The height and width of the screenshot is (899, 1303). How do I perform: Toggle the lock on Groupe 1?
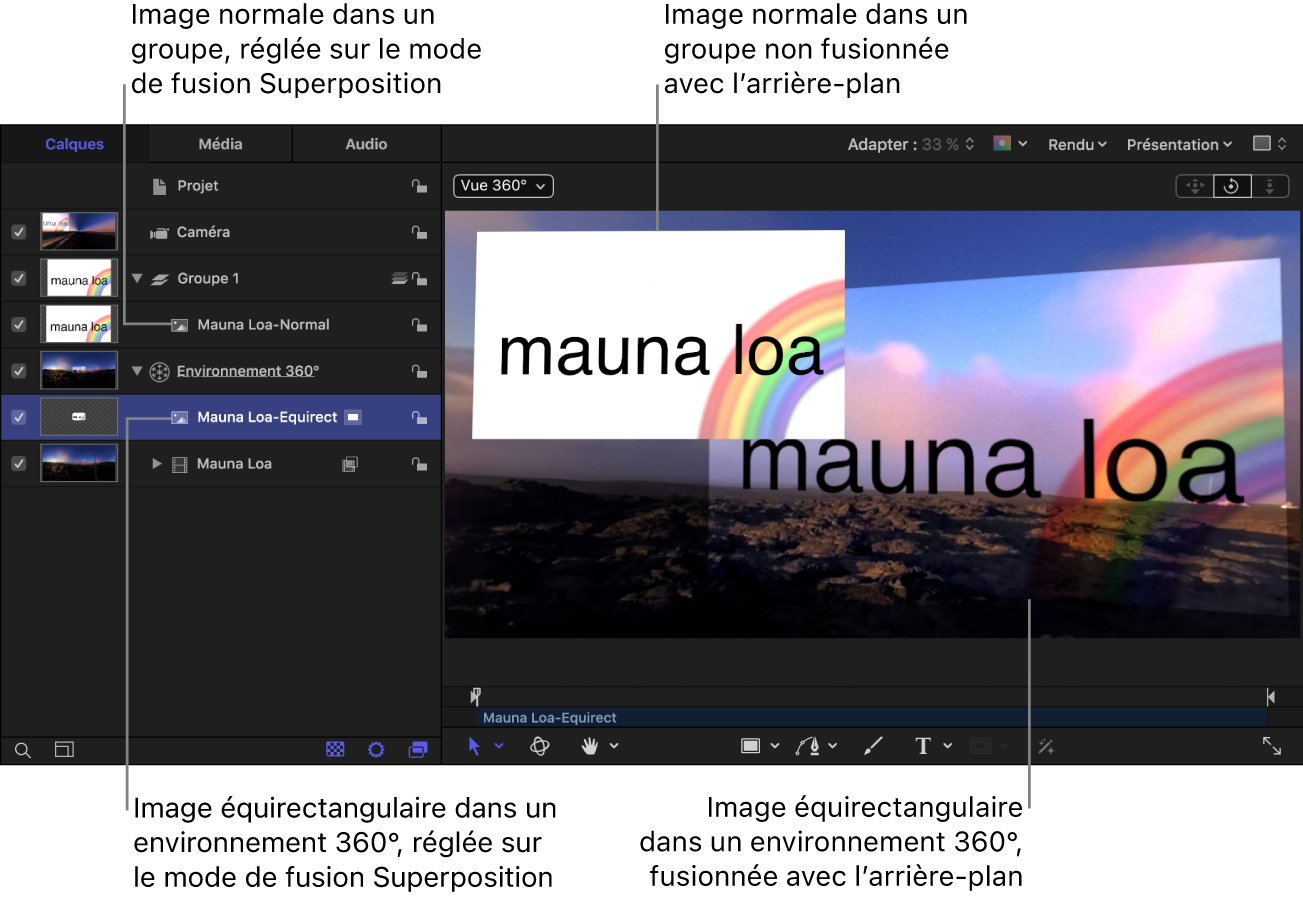tap(420, 279)
